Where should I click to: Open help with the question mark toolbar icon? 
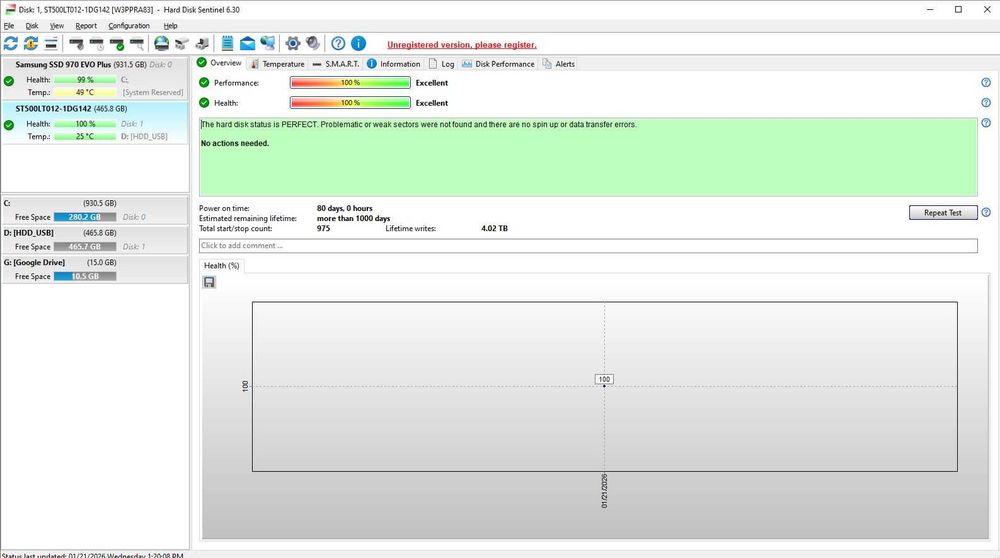pyautogui.click(x=338, y=43)
